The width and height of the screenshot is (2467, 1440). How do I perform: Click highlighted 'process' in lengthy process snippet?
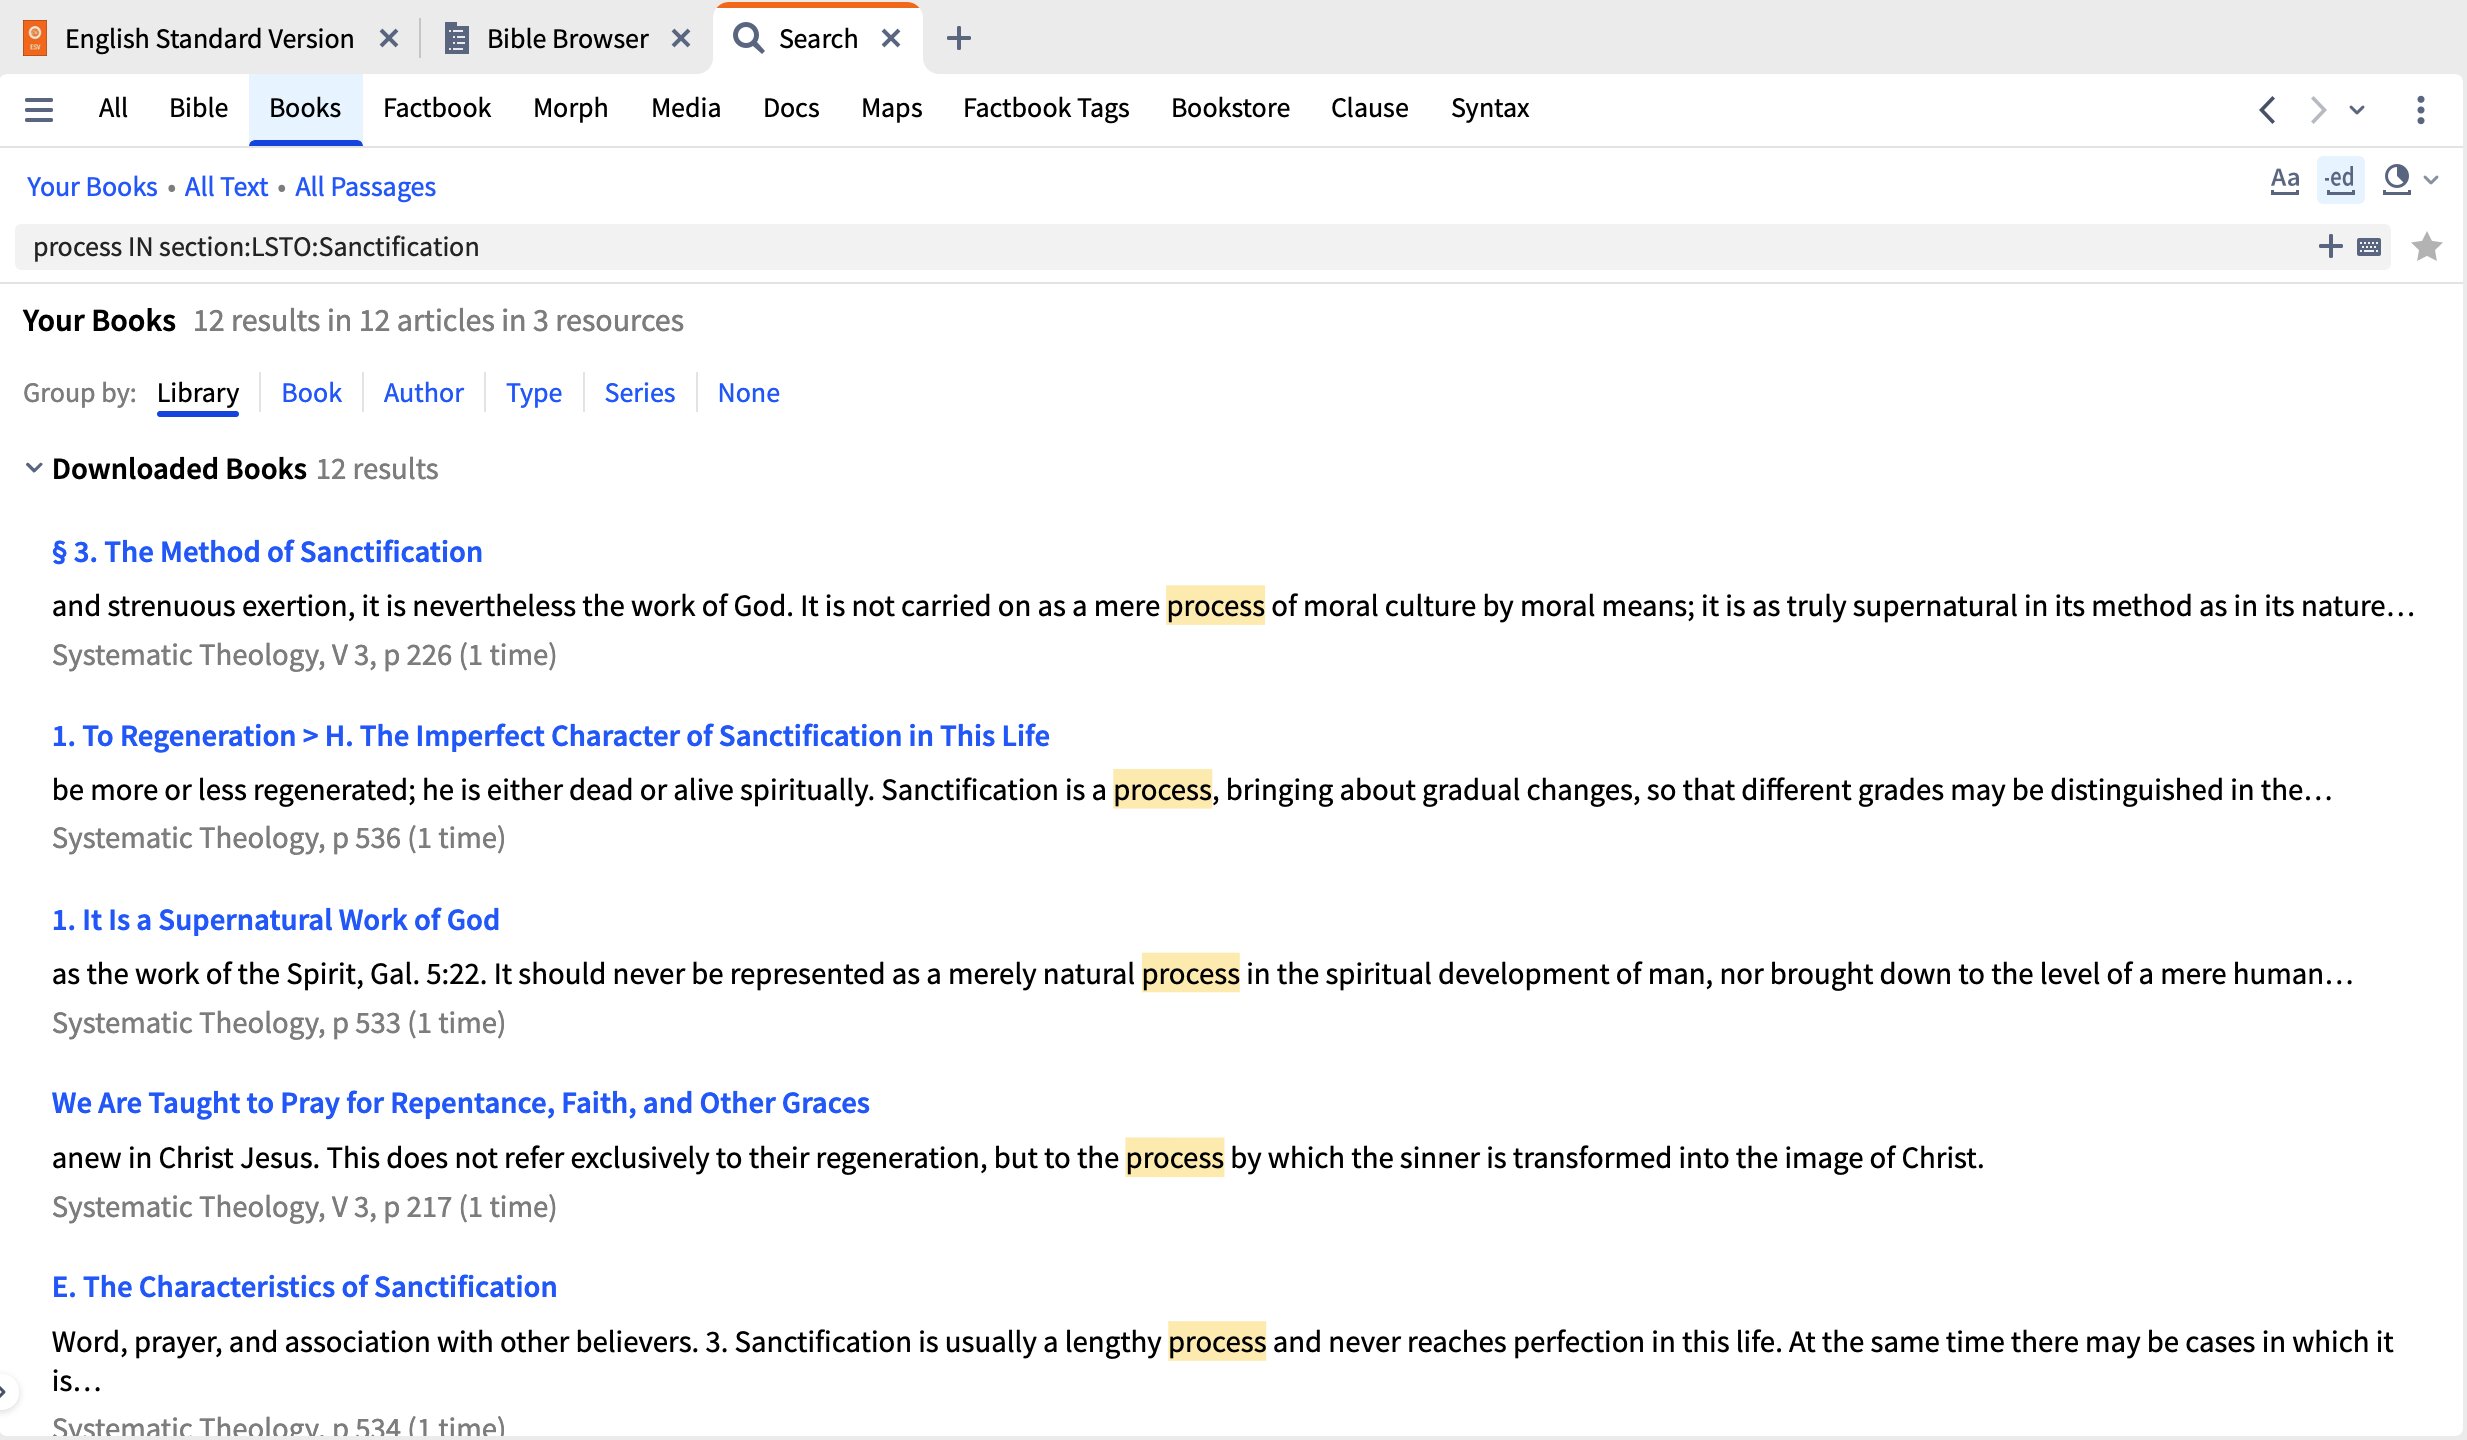1217,1342
